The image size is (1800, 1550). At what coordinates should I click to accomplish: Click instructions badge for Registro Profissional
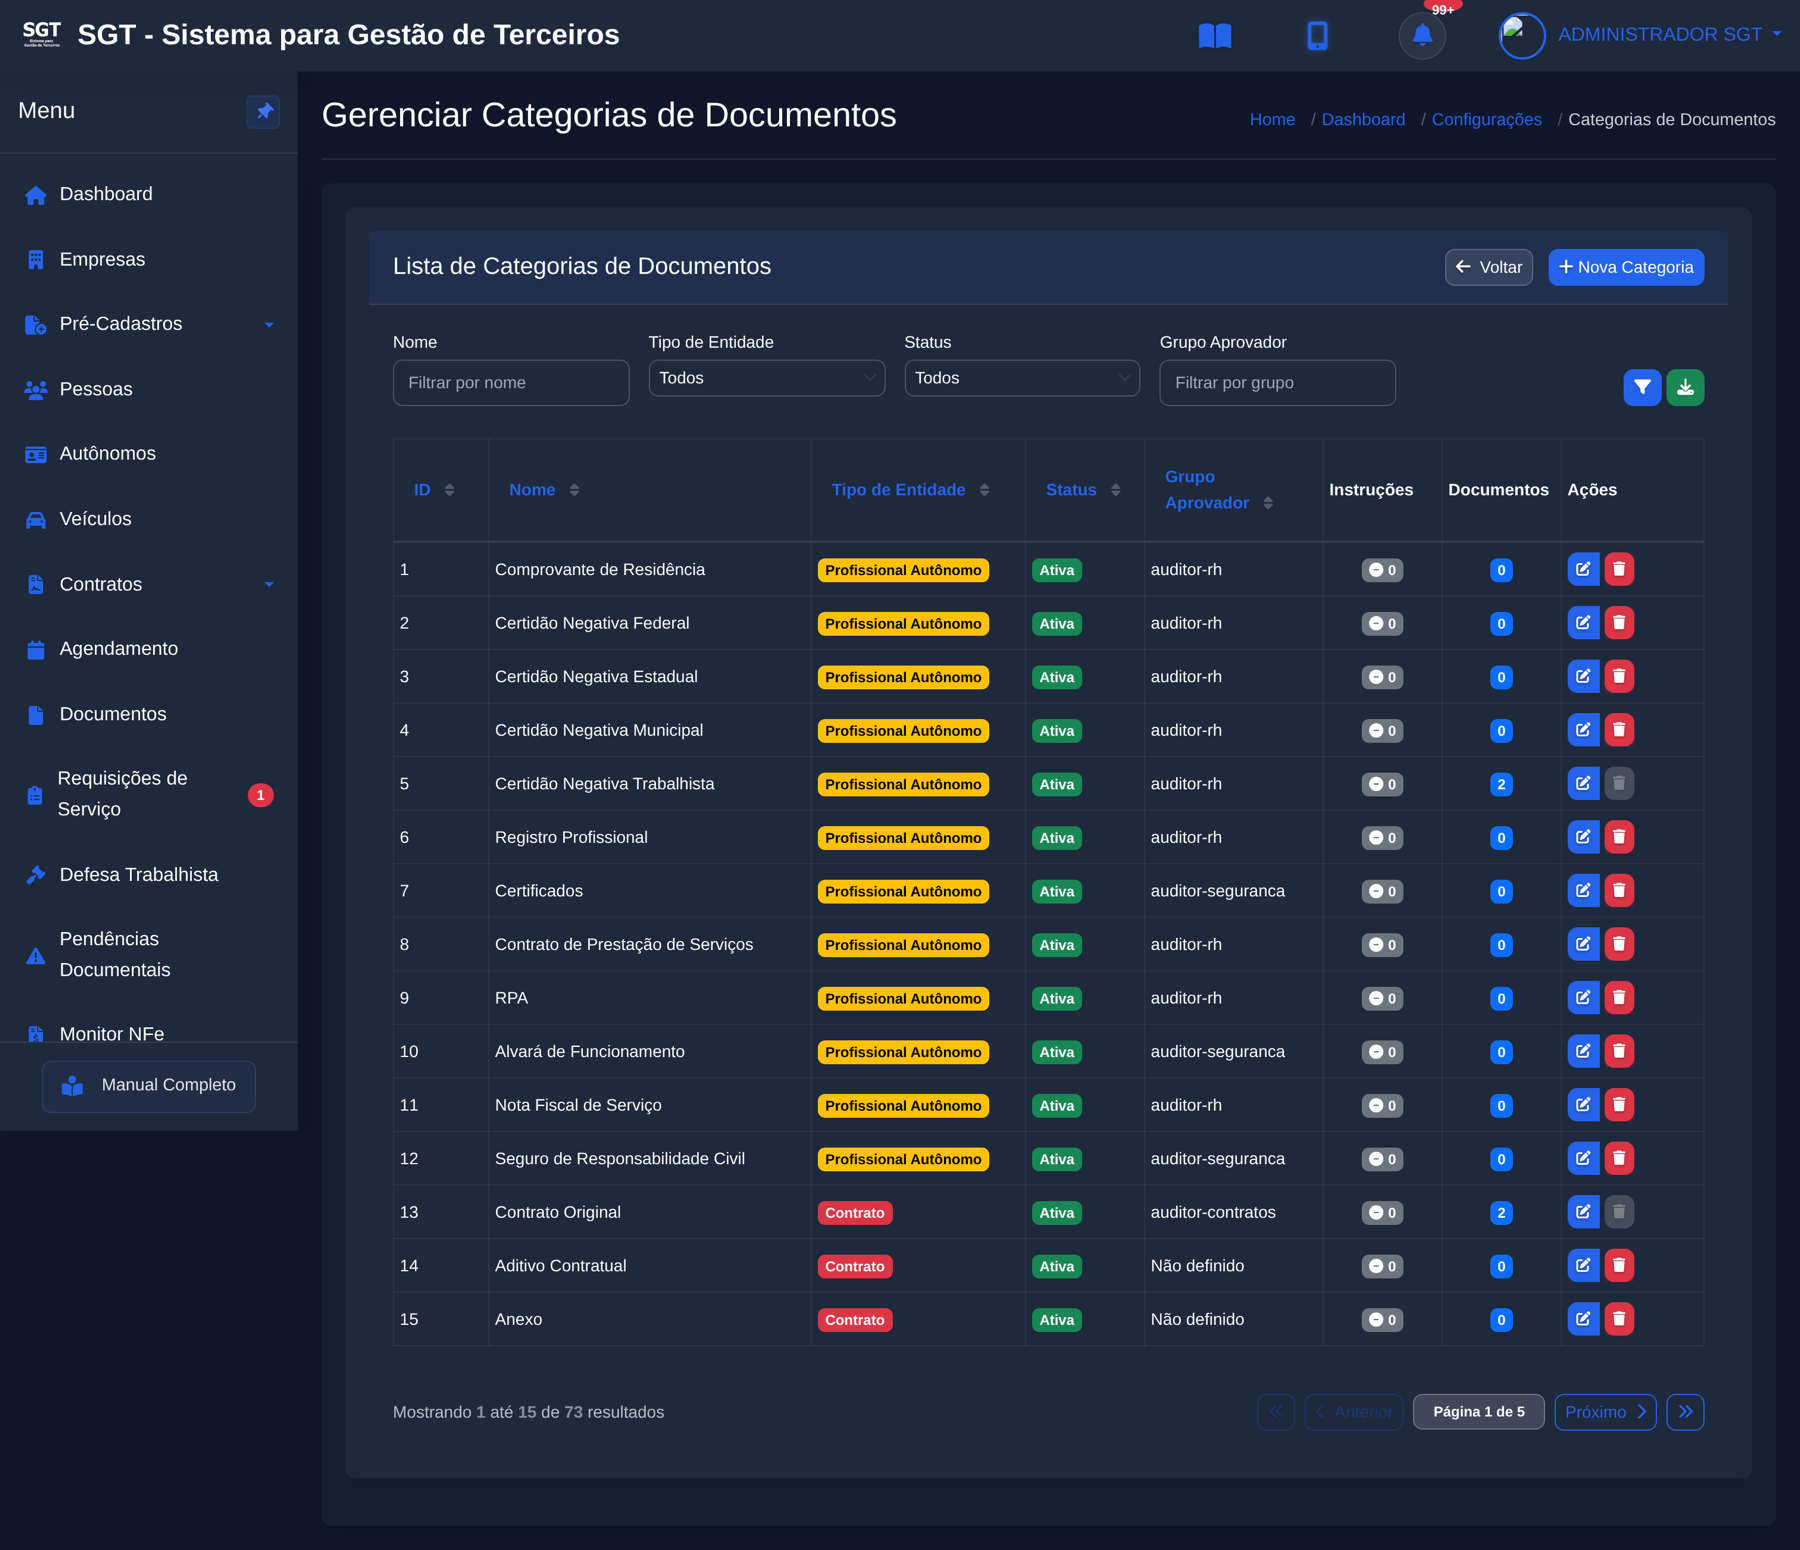click(x=1382, y=838)
